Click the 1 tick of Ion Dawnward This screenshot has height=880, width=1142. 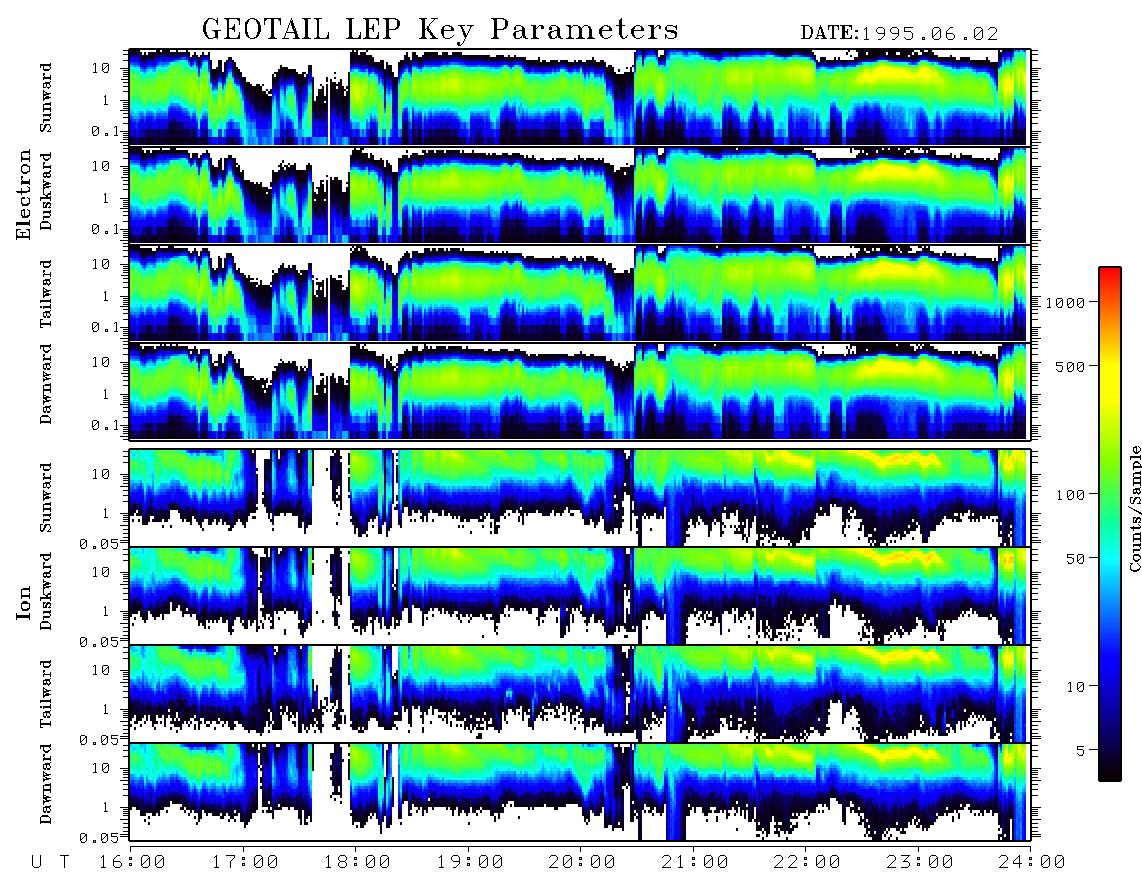pyautogui.click(x=106, y=807)
